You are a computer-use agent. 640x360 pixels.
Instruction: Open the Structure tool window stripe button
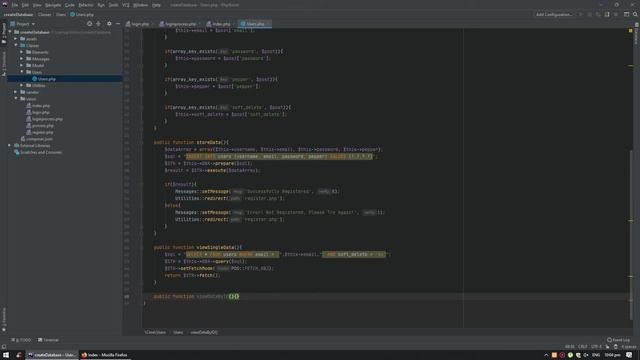pos(4,64)
